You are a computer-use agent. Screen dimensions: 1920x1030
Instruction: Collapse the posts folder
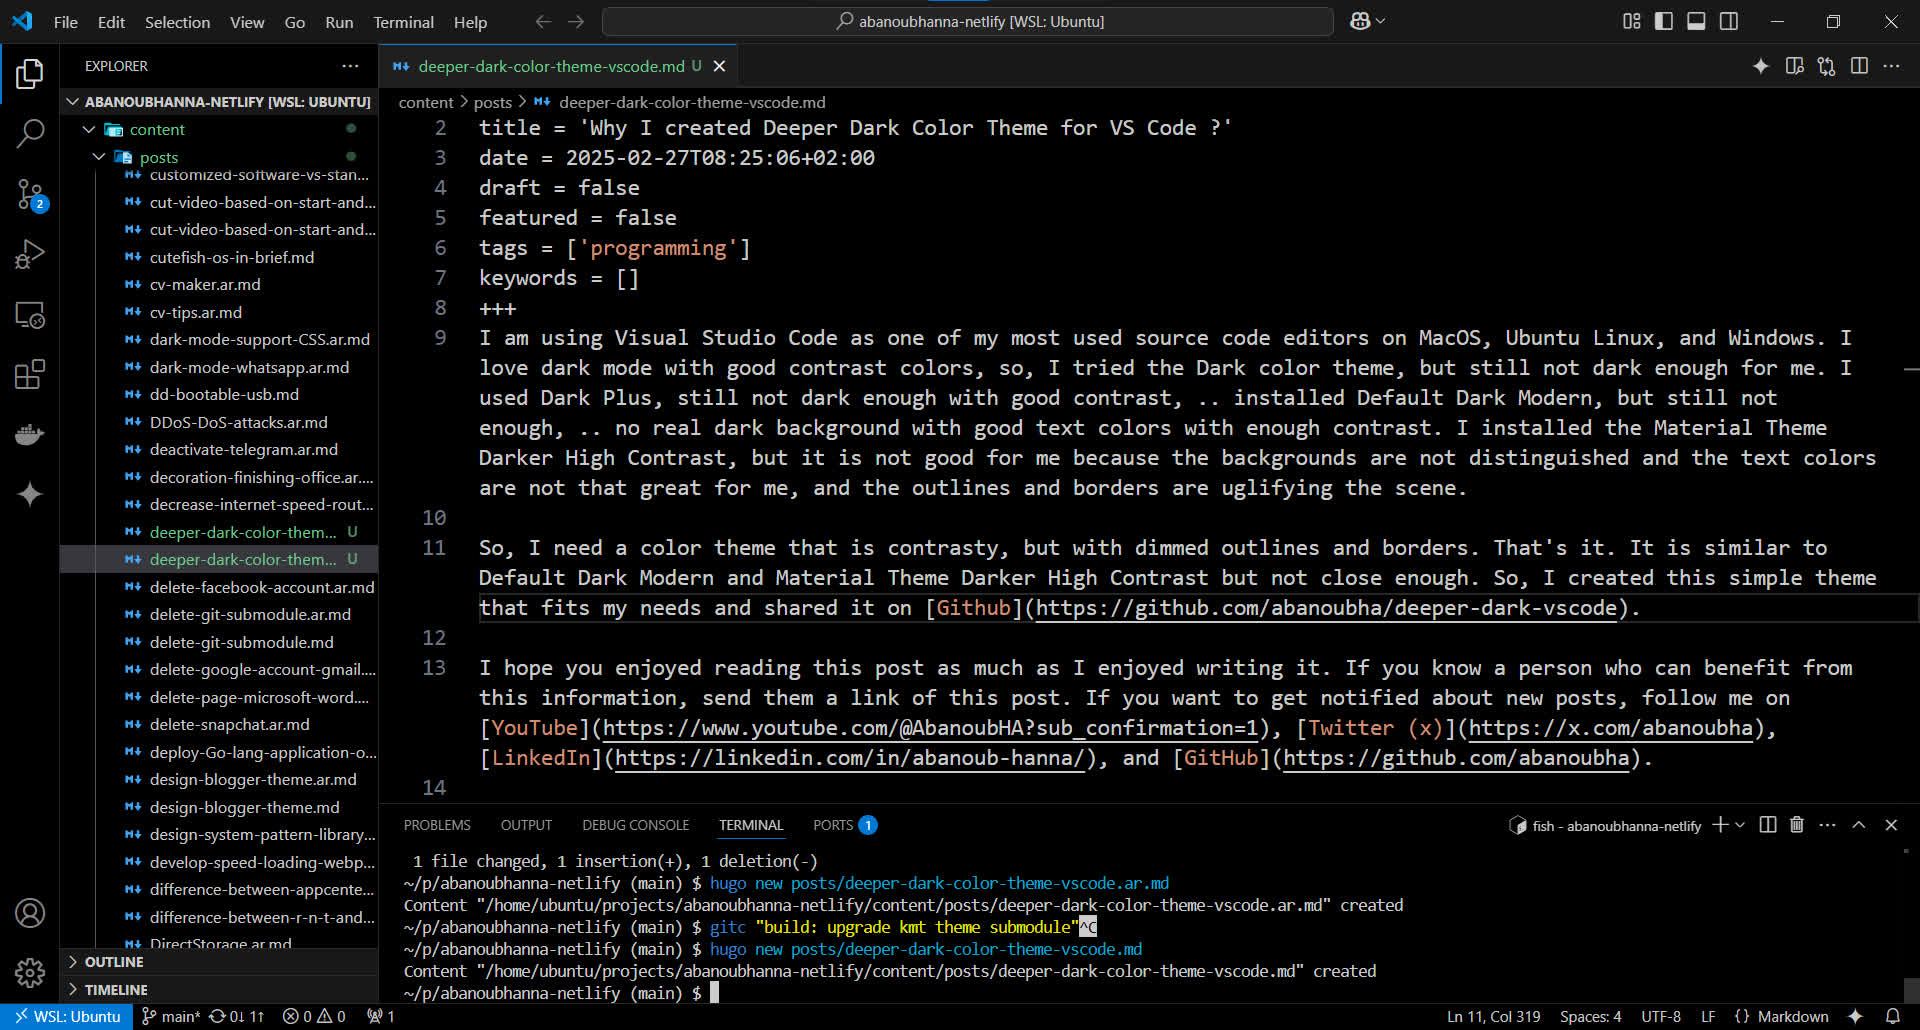(158, 157)
